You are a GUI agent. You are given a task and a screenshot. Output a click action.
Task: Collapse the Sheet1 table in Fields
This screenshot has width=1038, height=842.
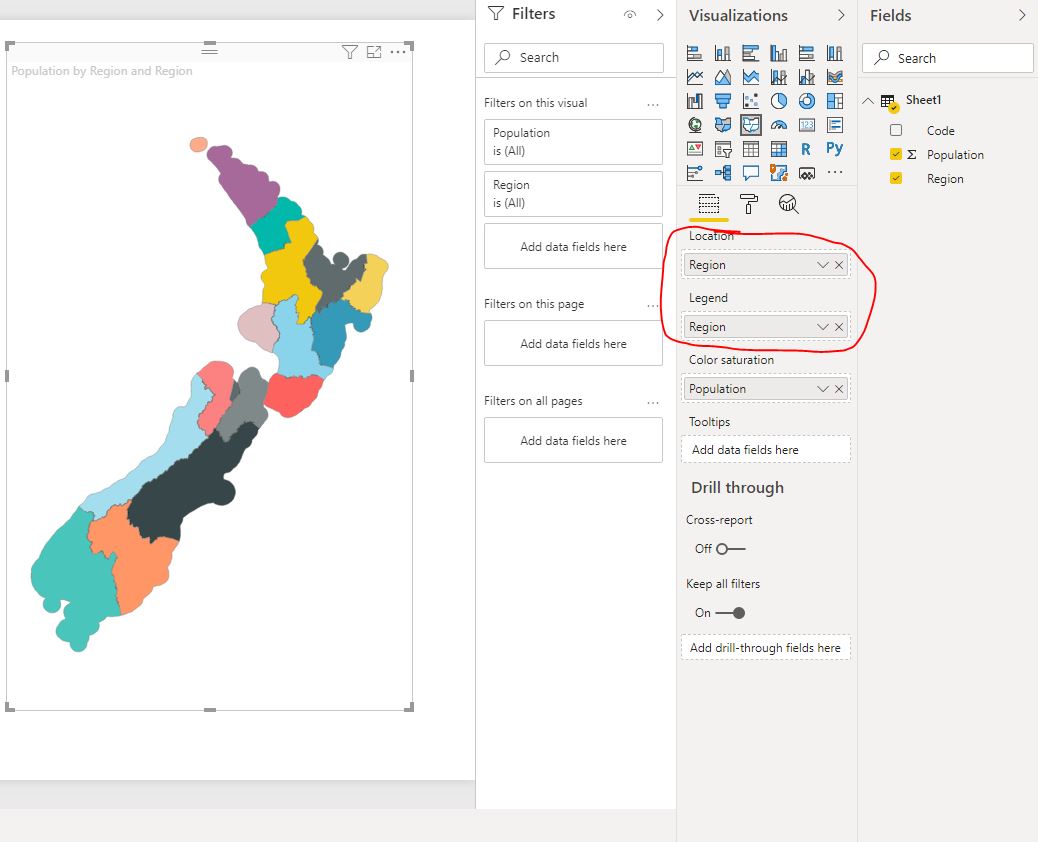point(868,101)
